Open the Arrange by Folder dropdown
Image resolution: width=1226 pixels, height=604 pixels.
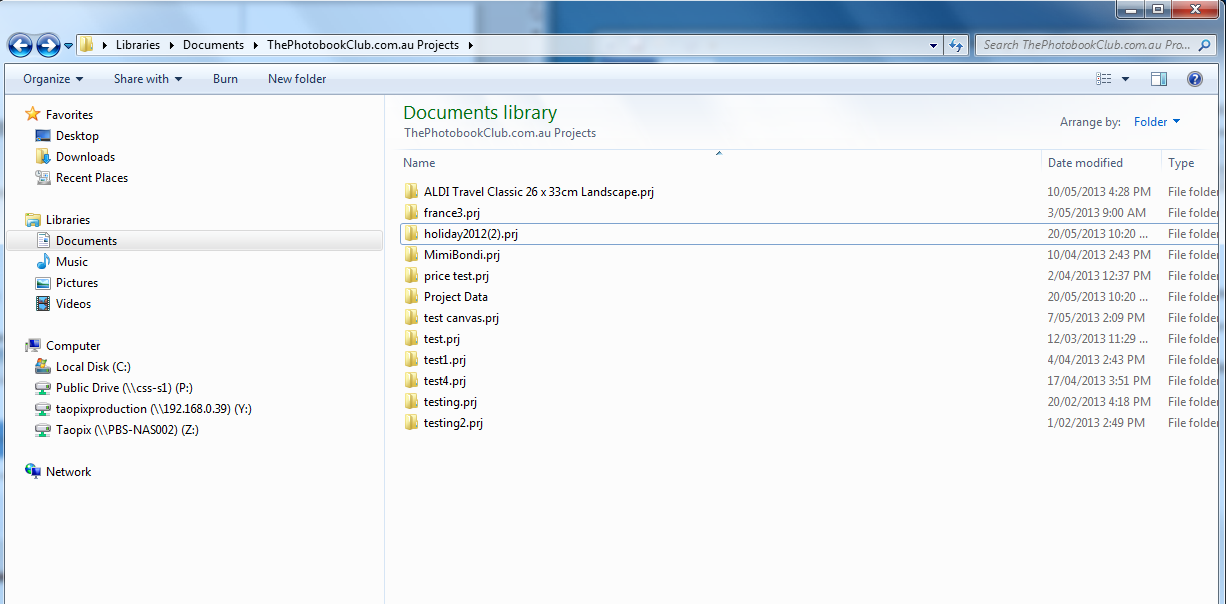(x=1157, y=122)
